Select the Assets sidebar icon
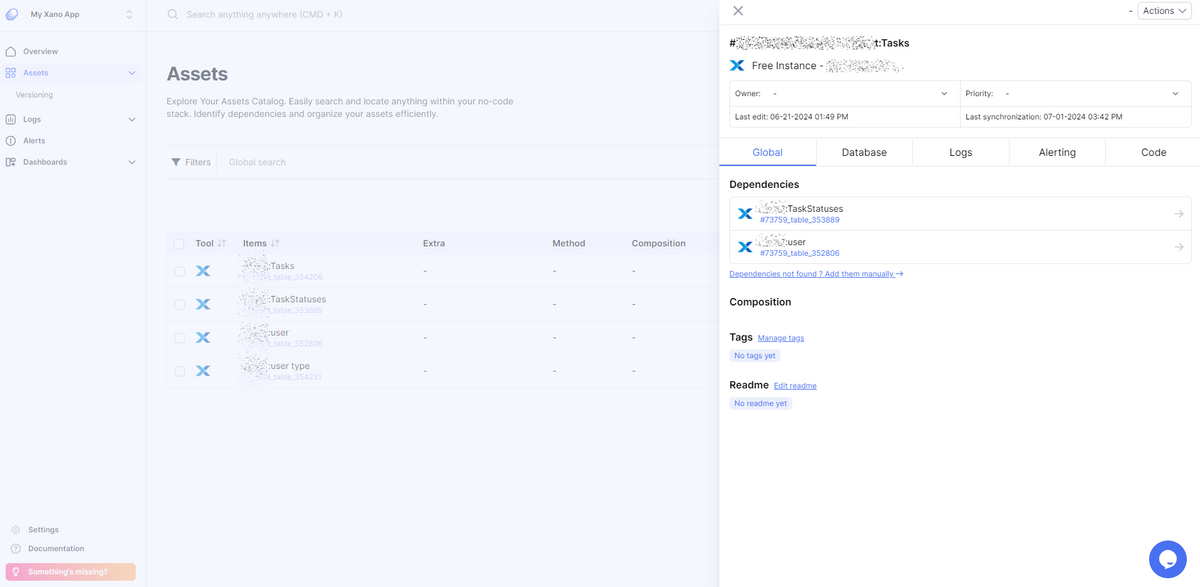Viewport: 1200px width, 587px height. point(11,73)
